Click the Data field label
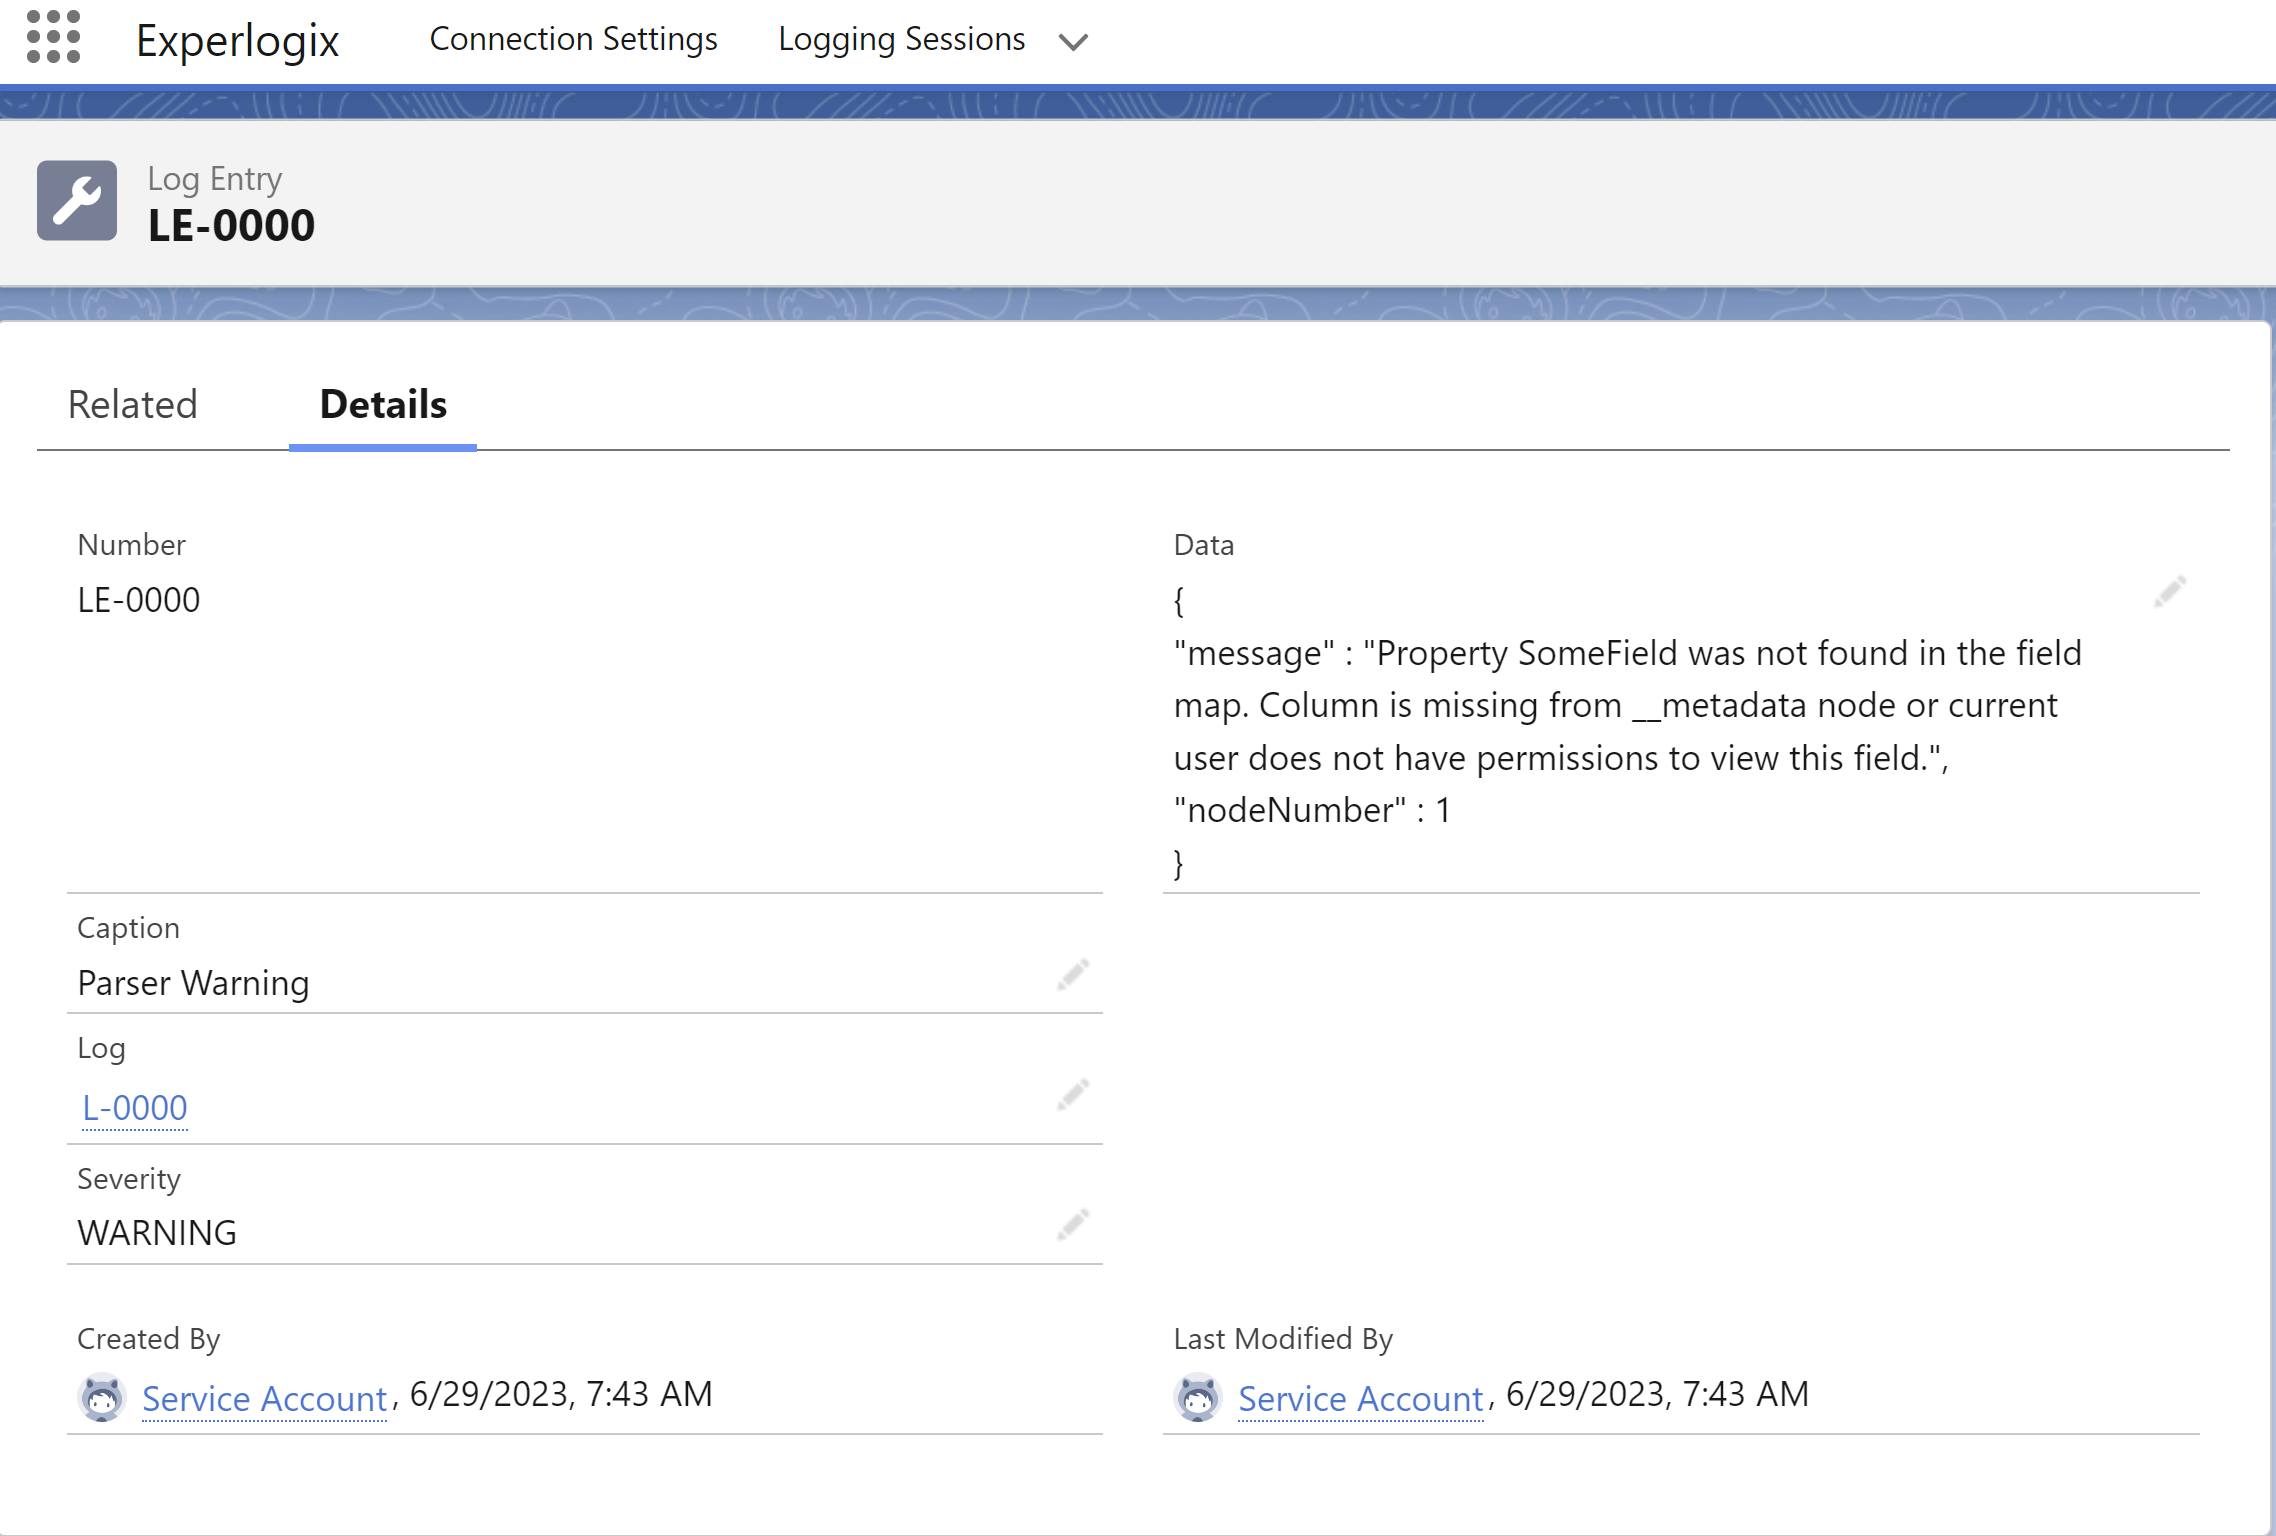The height and width of the screenshot is (1536, 2276). 1204,545
